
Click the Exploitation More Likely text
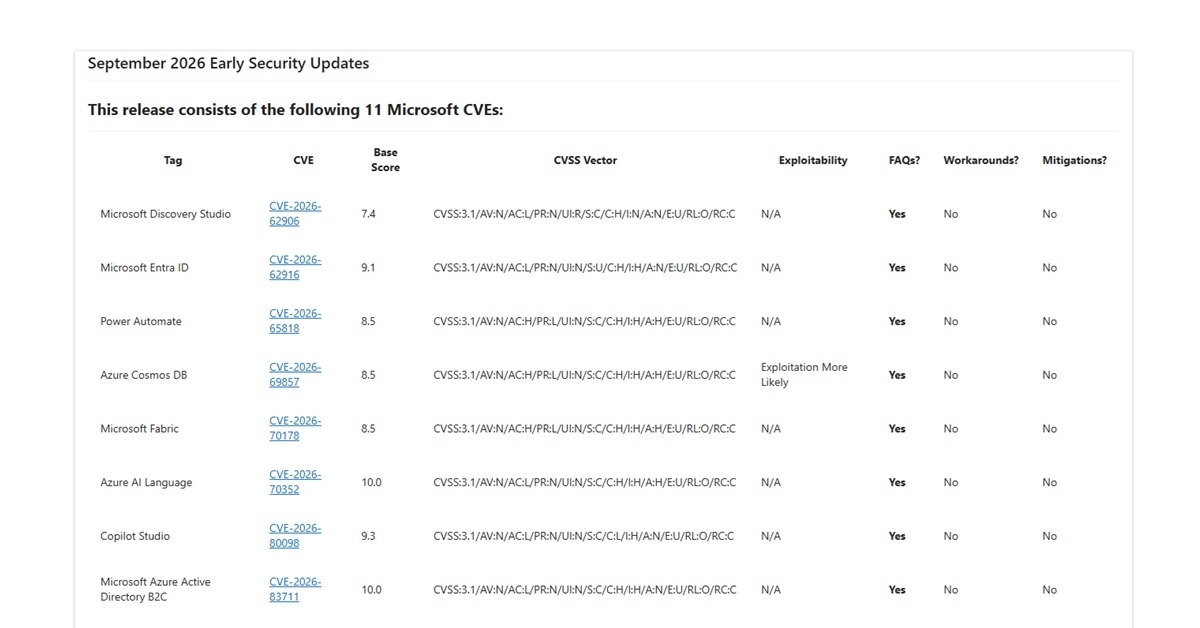pos(804,375)
